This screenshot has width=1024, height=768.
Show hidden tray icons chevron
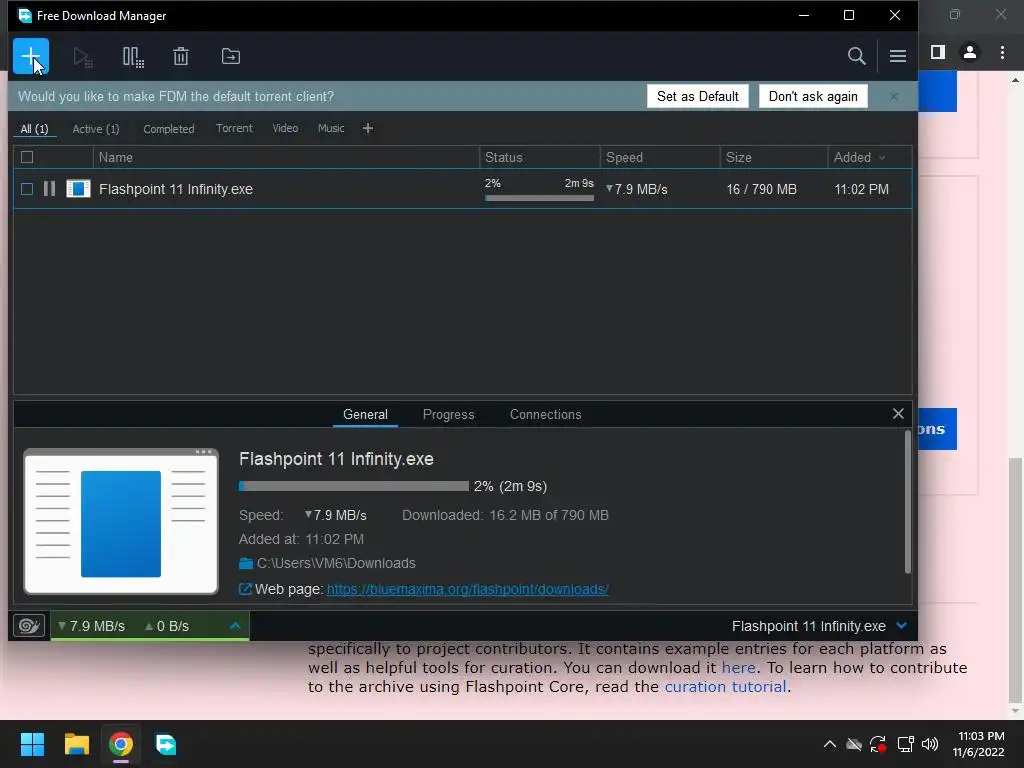[829, 744]
